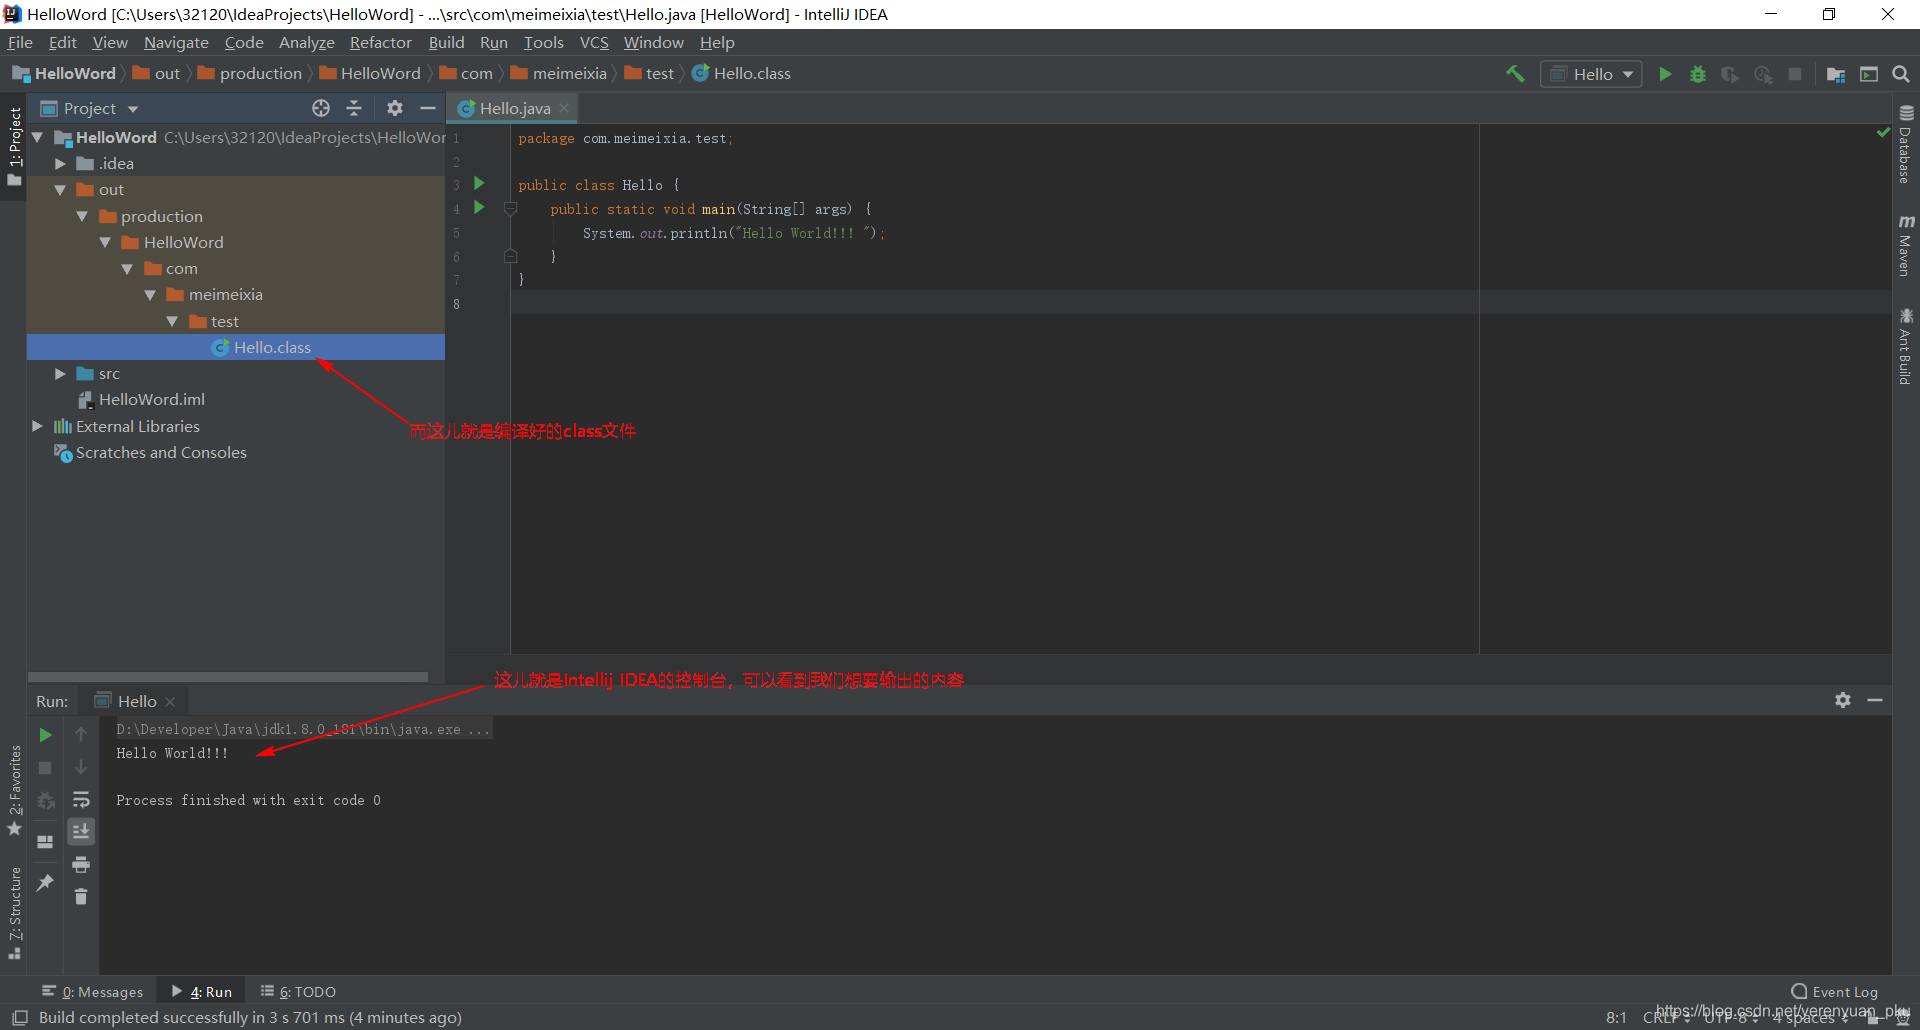Open the Build menu
Screen dimensions: 1920x1030
pos(446,42)
